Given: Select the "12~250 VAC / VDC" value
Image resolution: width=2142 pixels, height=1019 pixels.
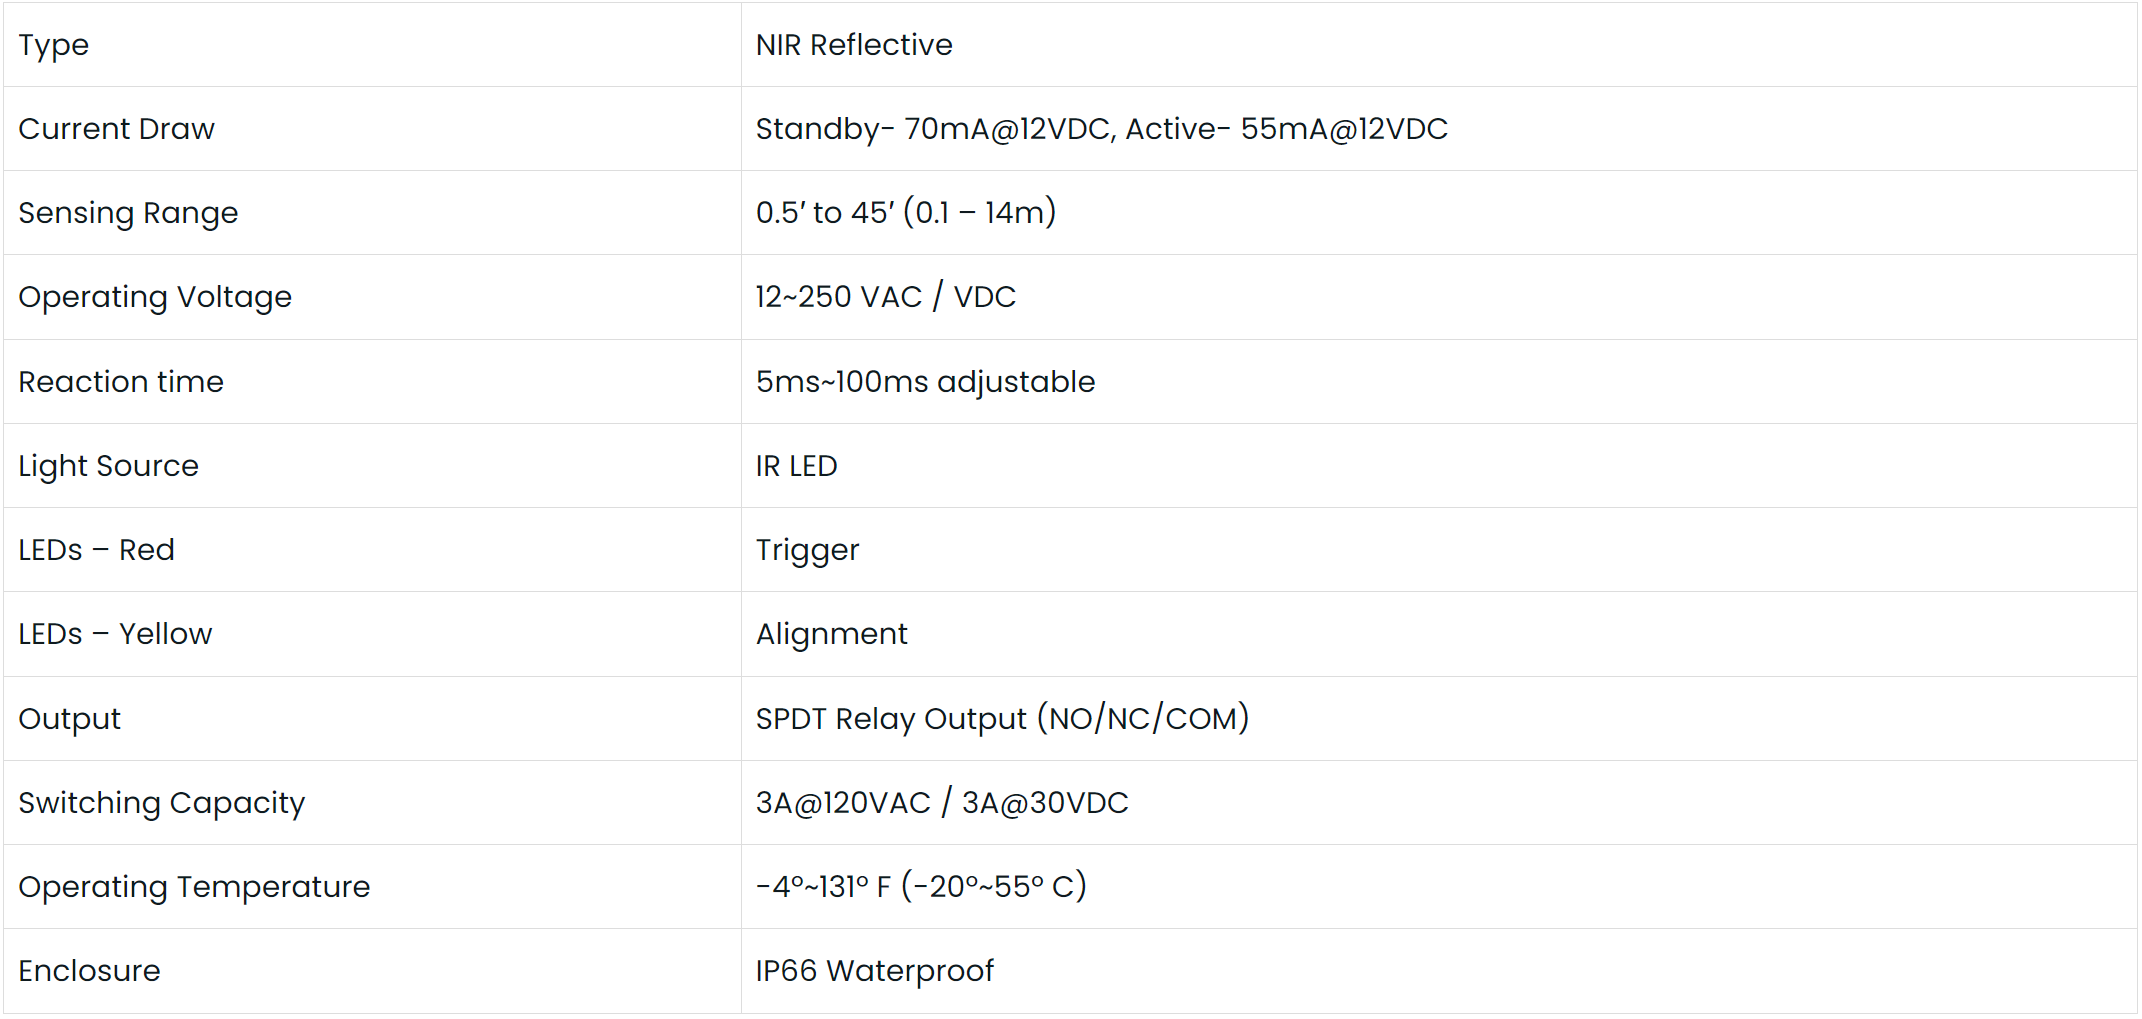Looking at the screenshot, I should coord(885,297).
